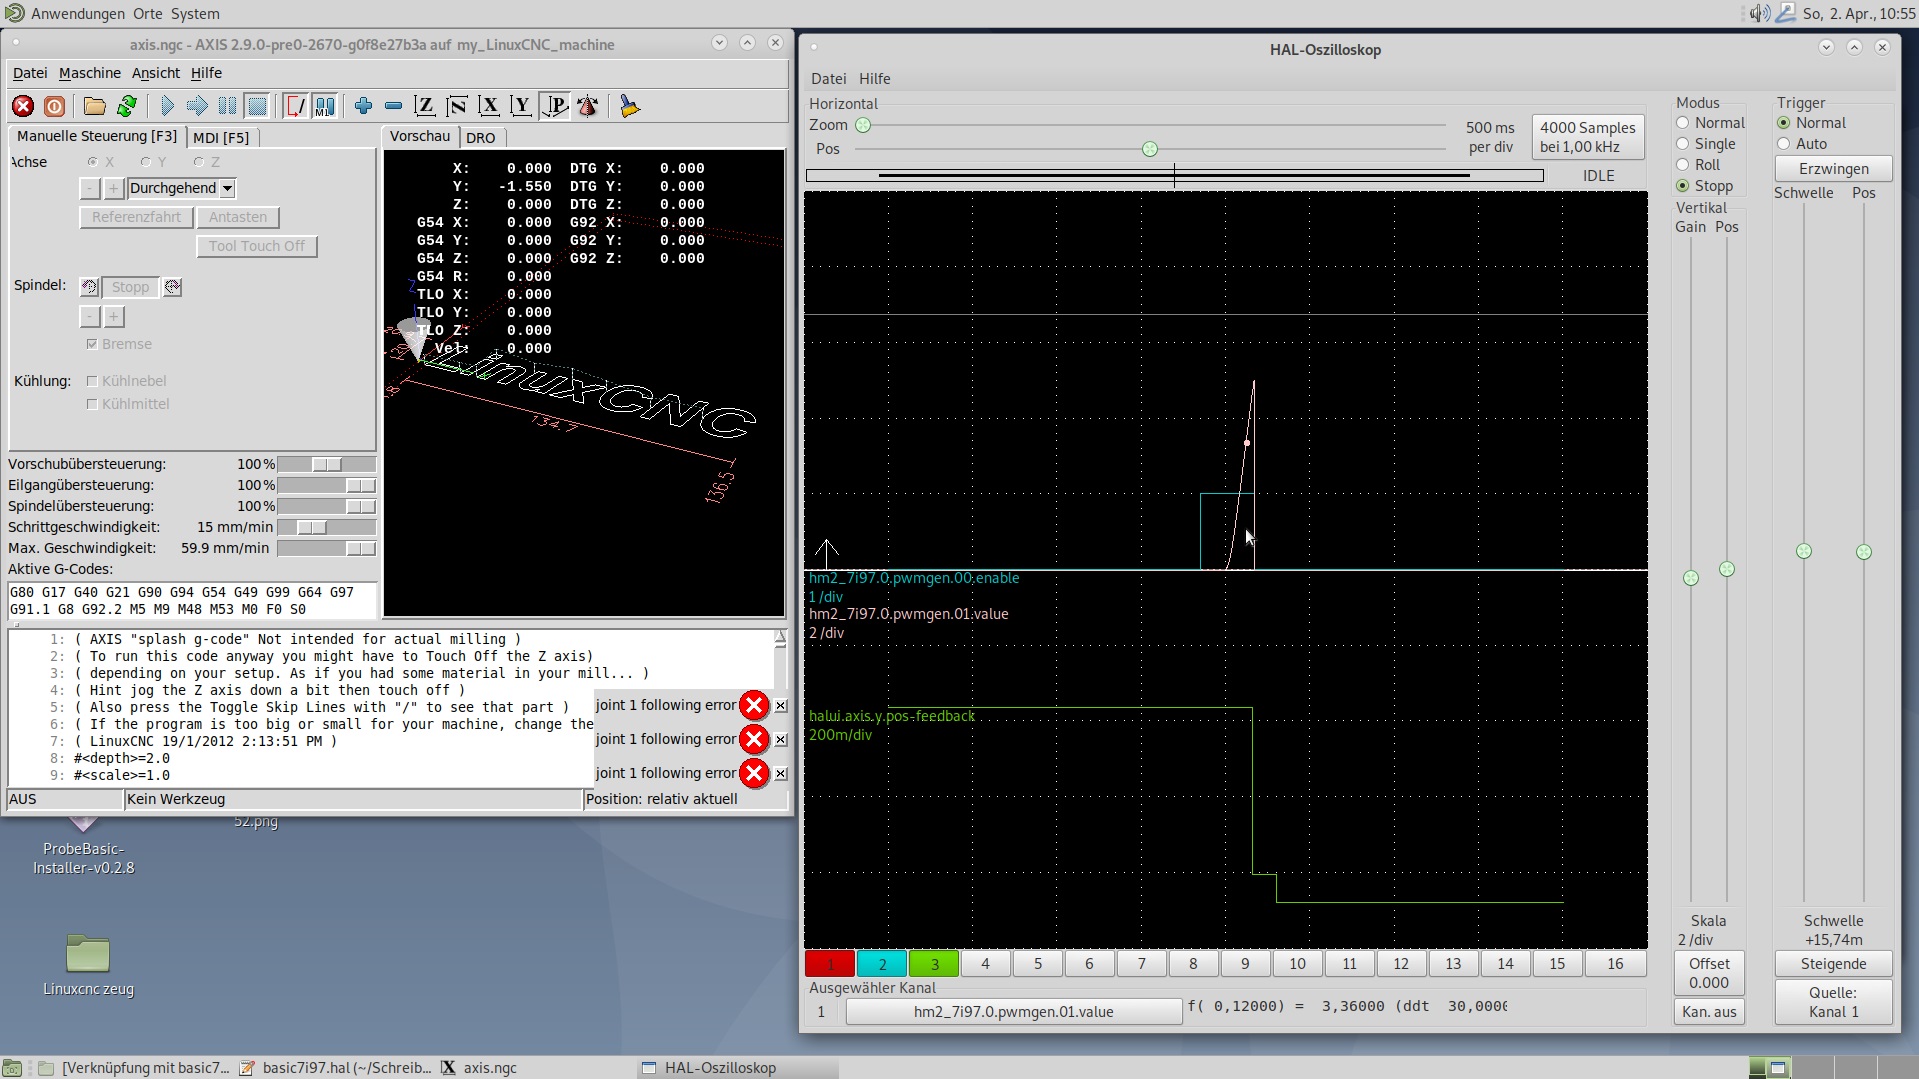Step through the program with arrow icon
Screen dimensions: 1919x1079
pyautogui.click(x=197, y=106)
